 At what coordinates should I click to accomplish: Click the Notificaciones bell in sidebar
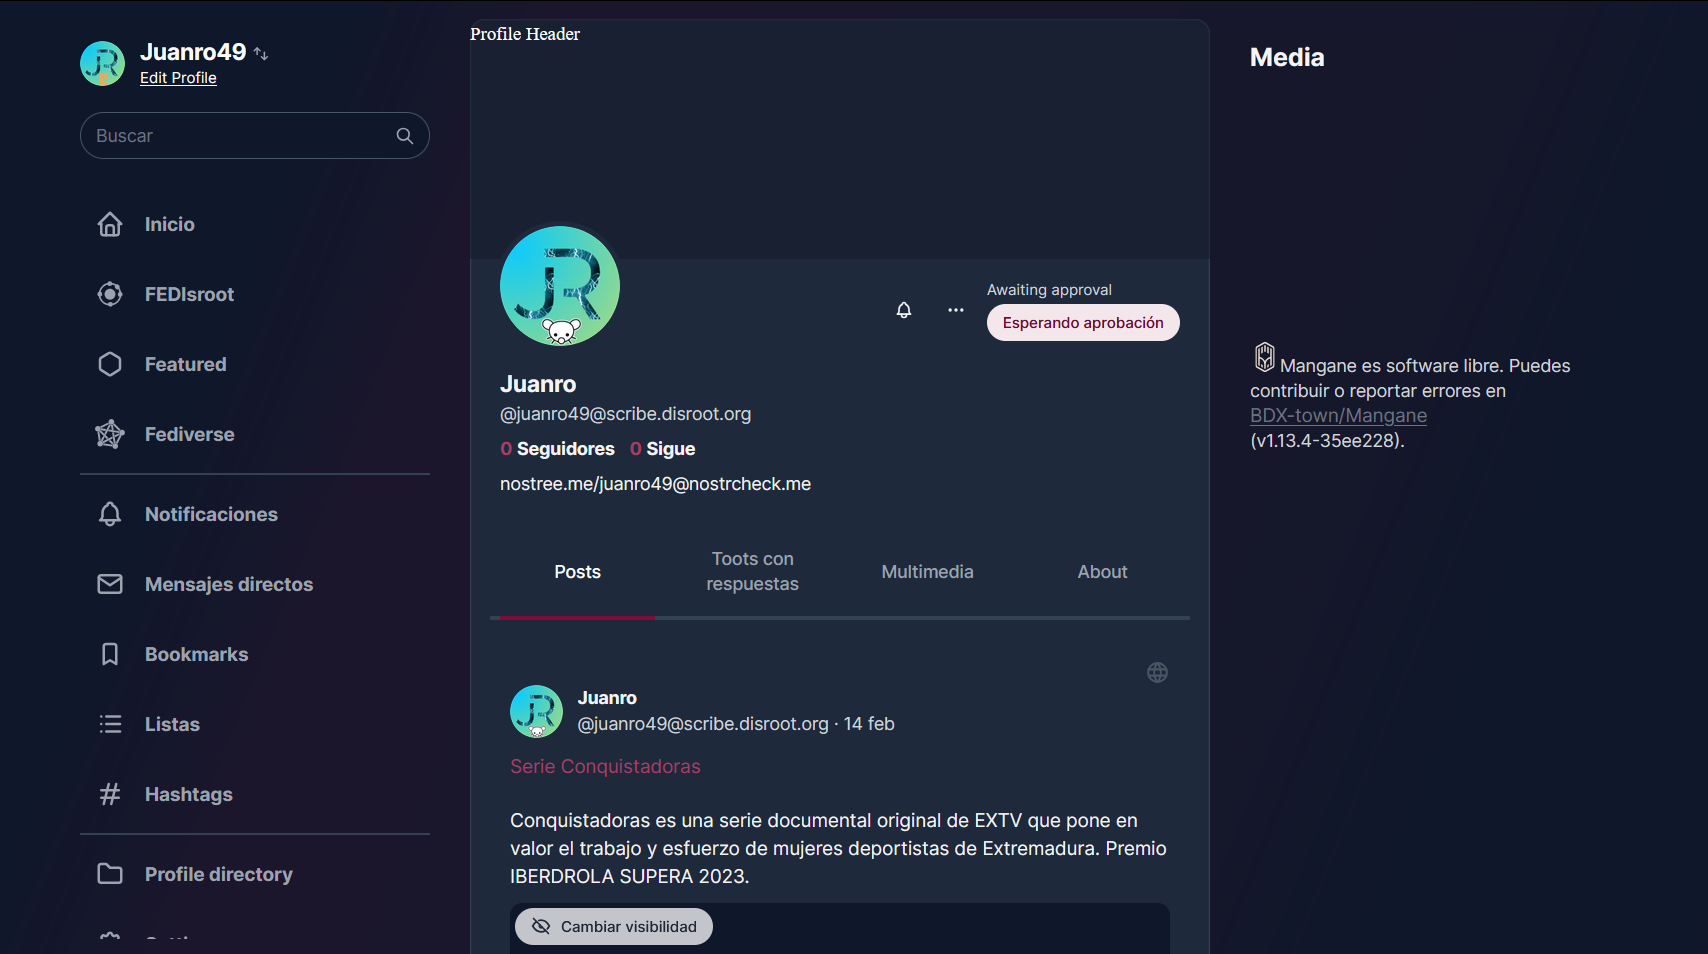point(110,514)
